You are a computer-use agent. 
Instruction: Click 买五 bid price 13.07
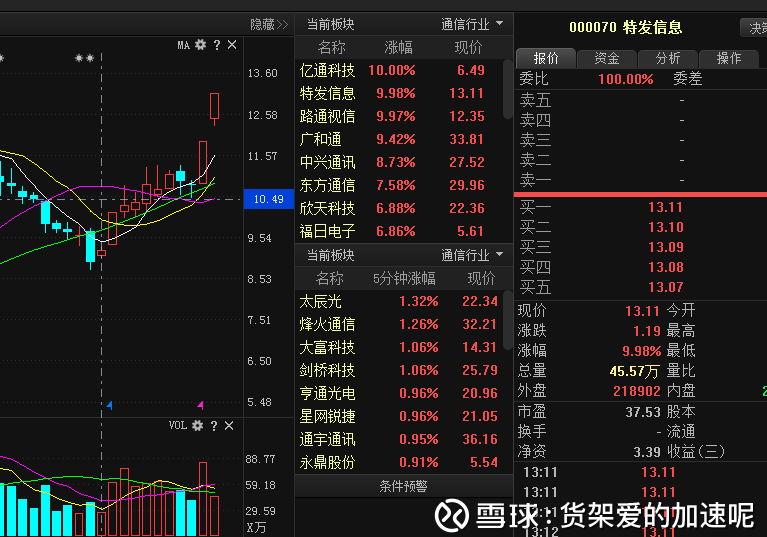[x=665, y=288]
